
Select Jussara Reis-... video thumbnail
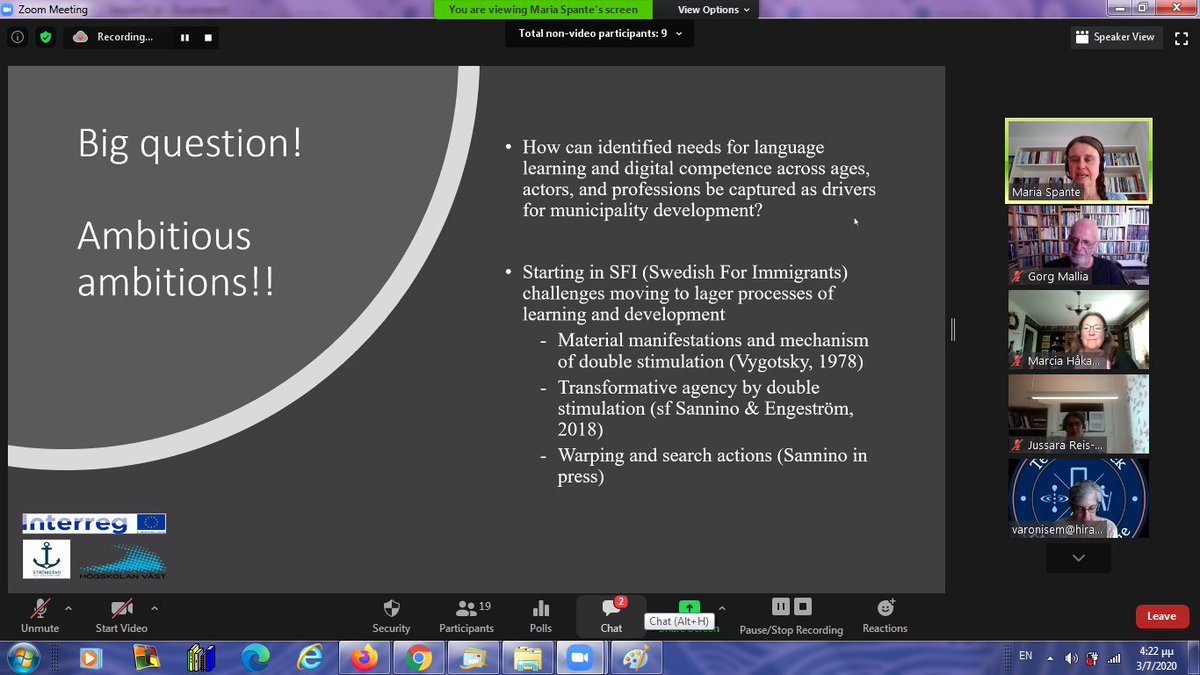pos(1078,414)
